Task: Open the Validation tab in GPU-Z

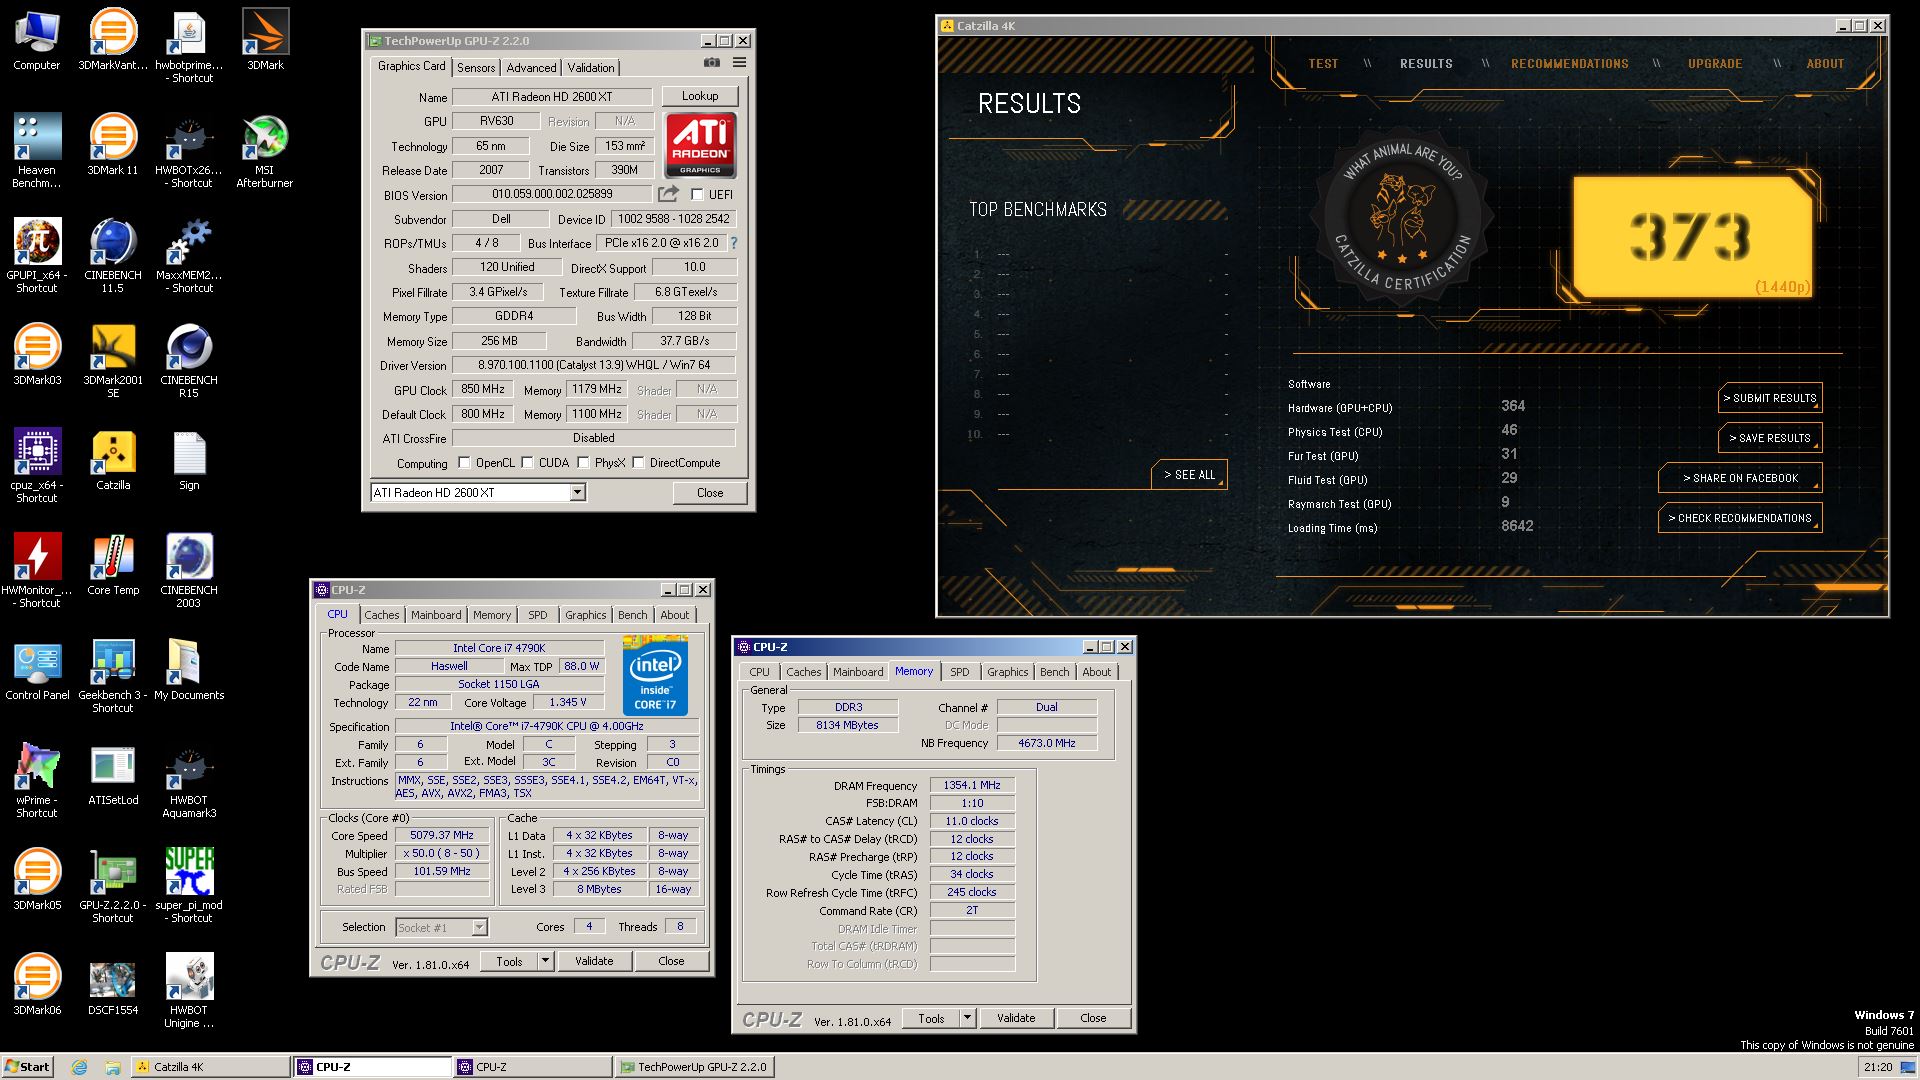Action: tap(591, 67)
